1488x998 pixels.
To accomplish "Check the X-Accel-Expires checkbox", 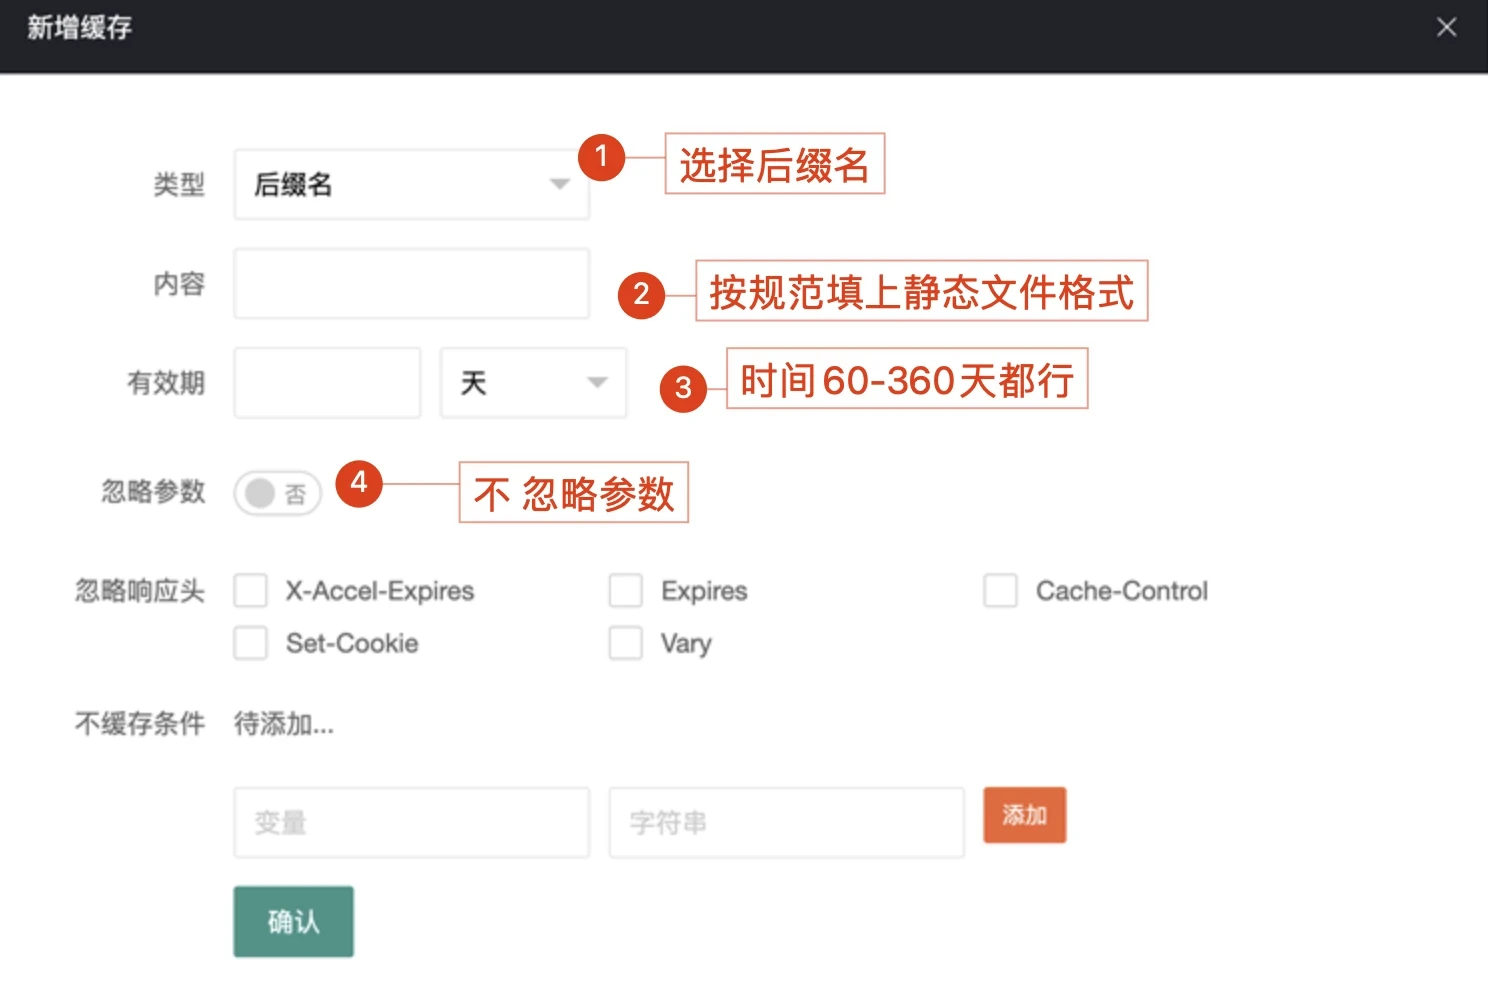I will click(250, 591).
